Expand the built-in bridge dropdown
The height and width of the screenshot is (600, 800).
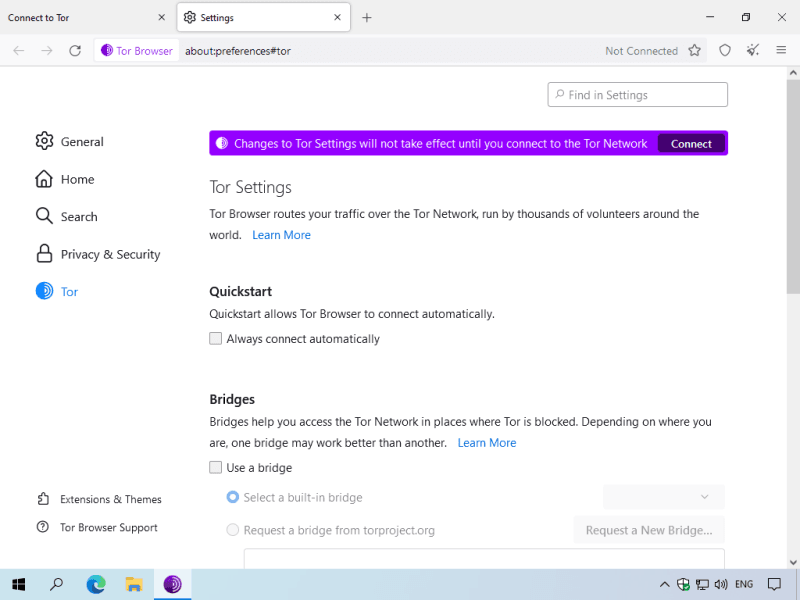coord(664,497)
